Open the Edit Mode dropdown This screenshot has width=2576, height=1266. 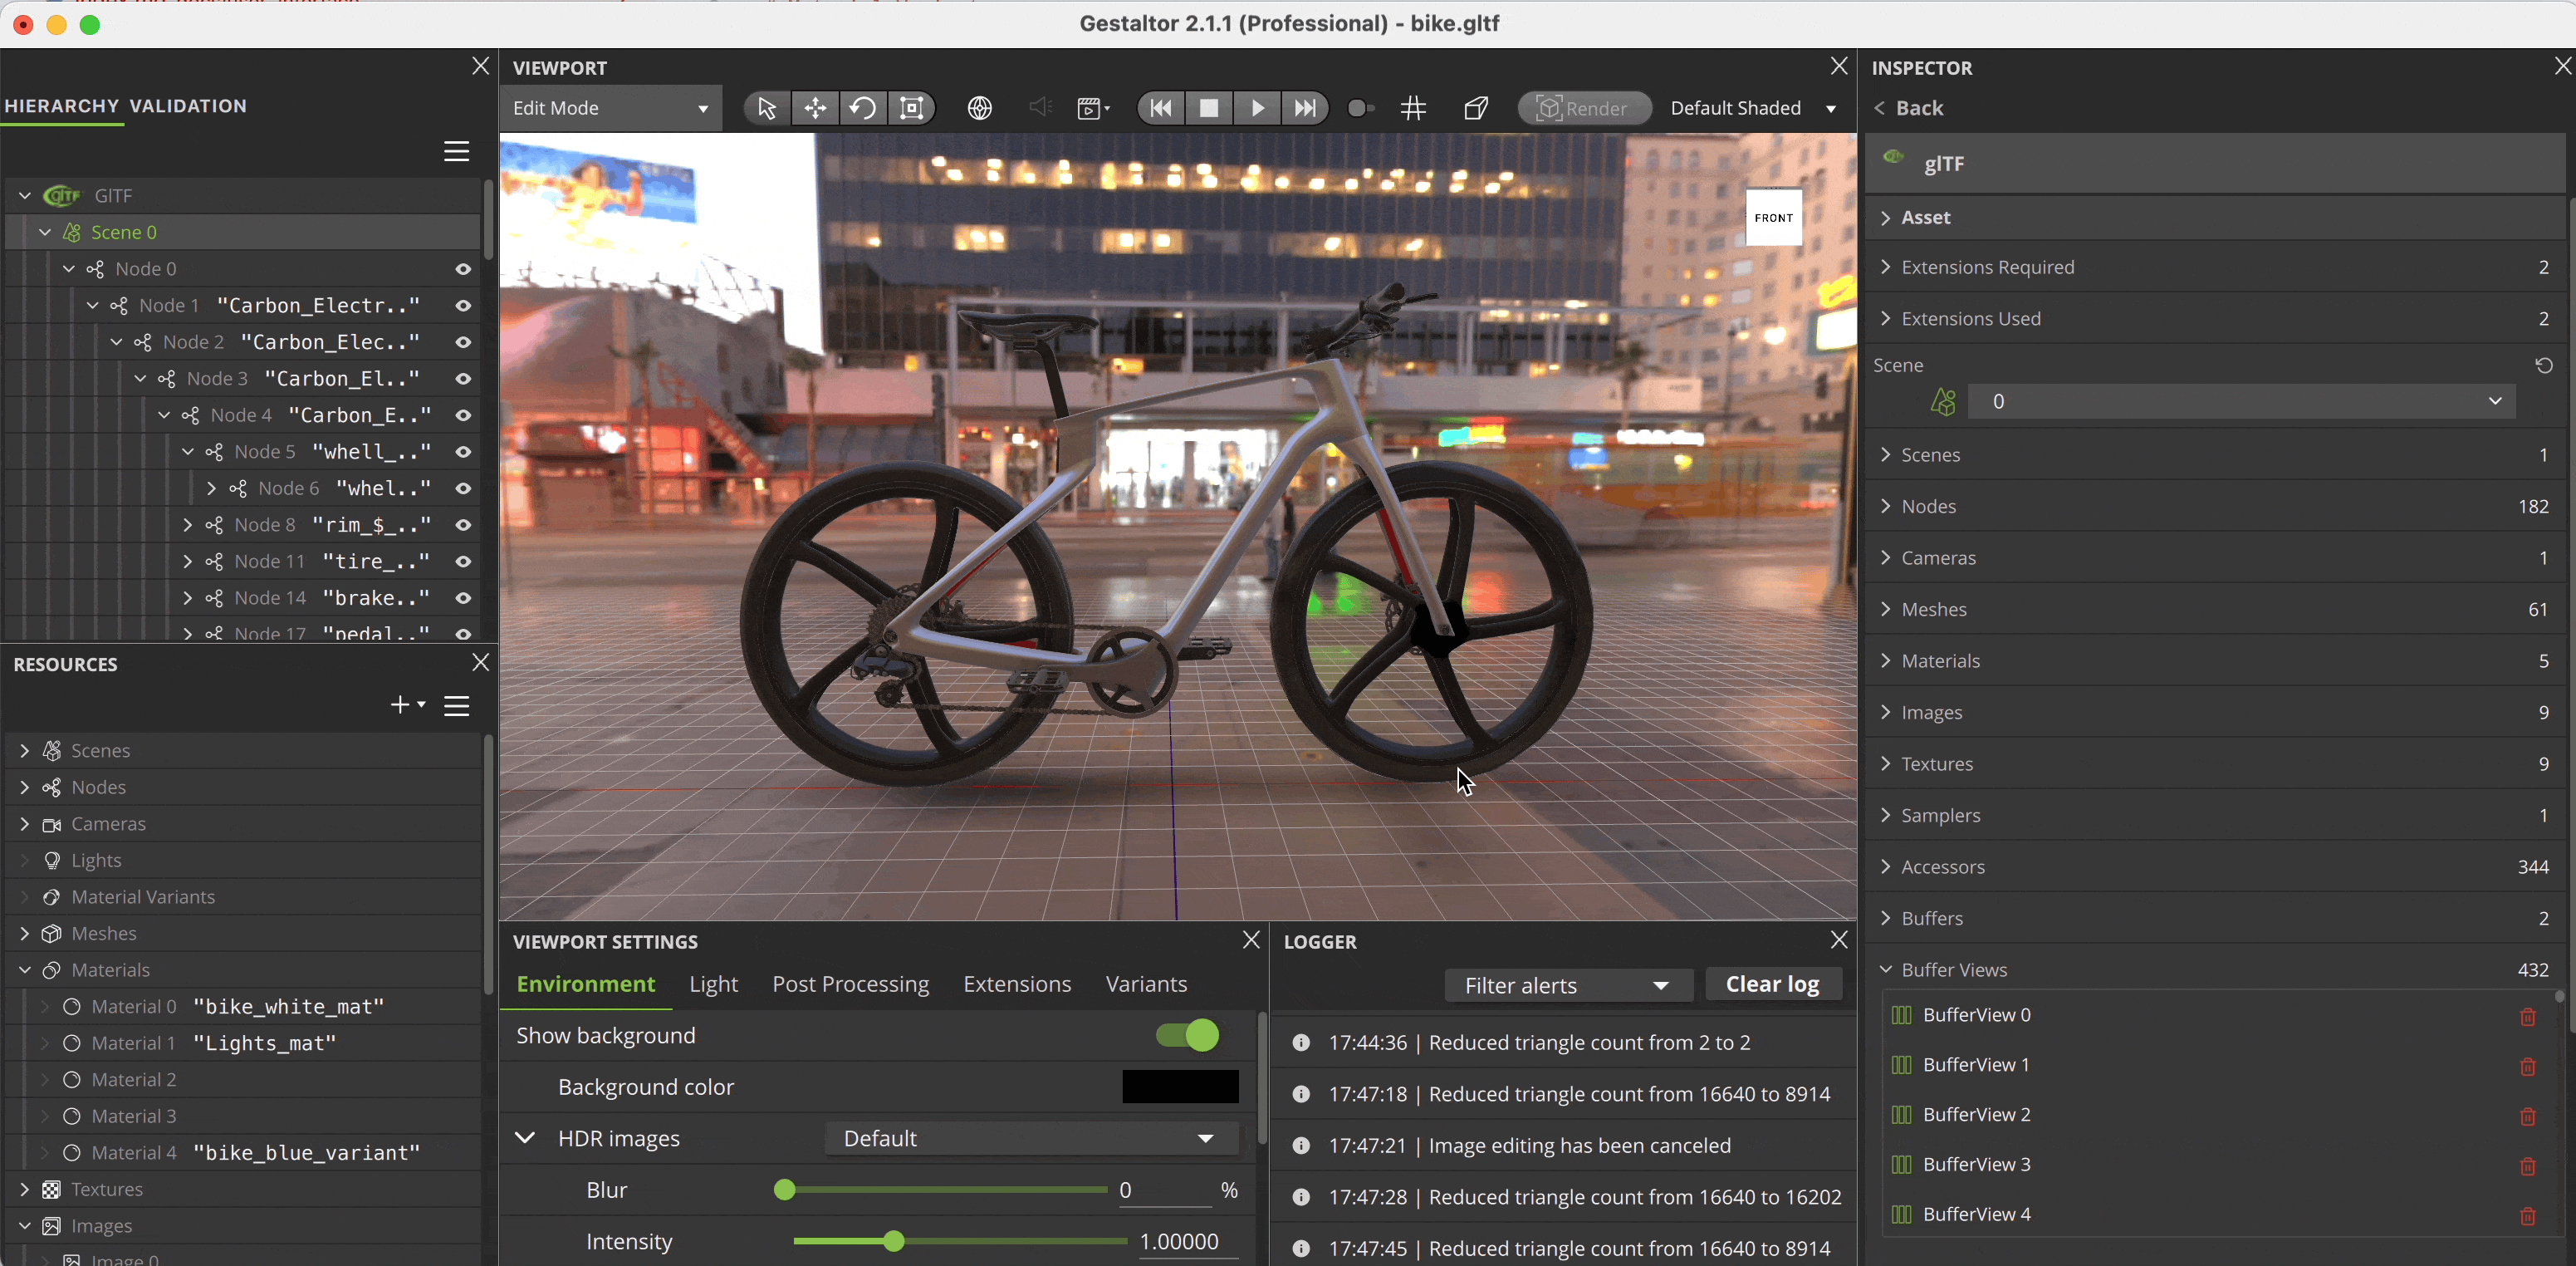[x=611, y=108]
